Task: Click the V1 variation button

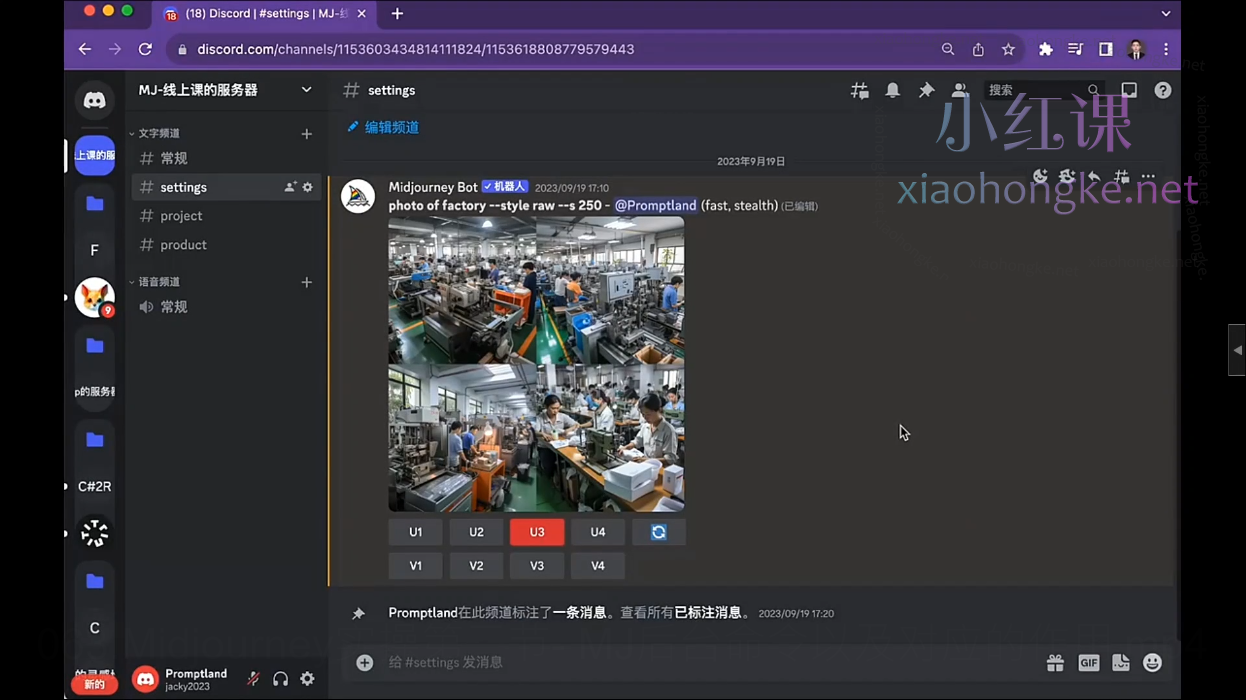Action: click(415, 566)
